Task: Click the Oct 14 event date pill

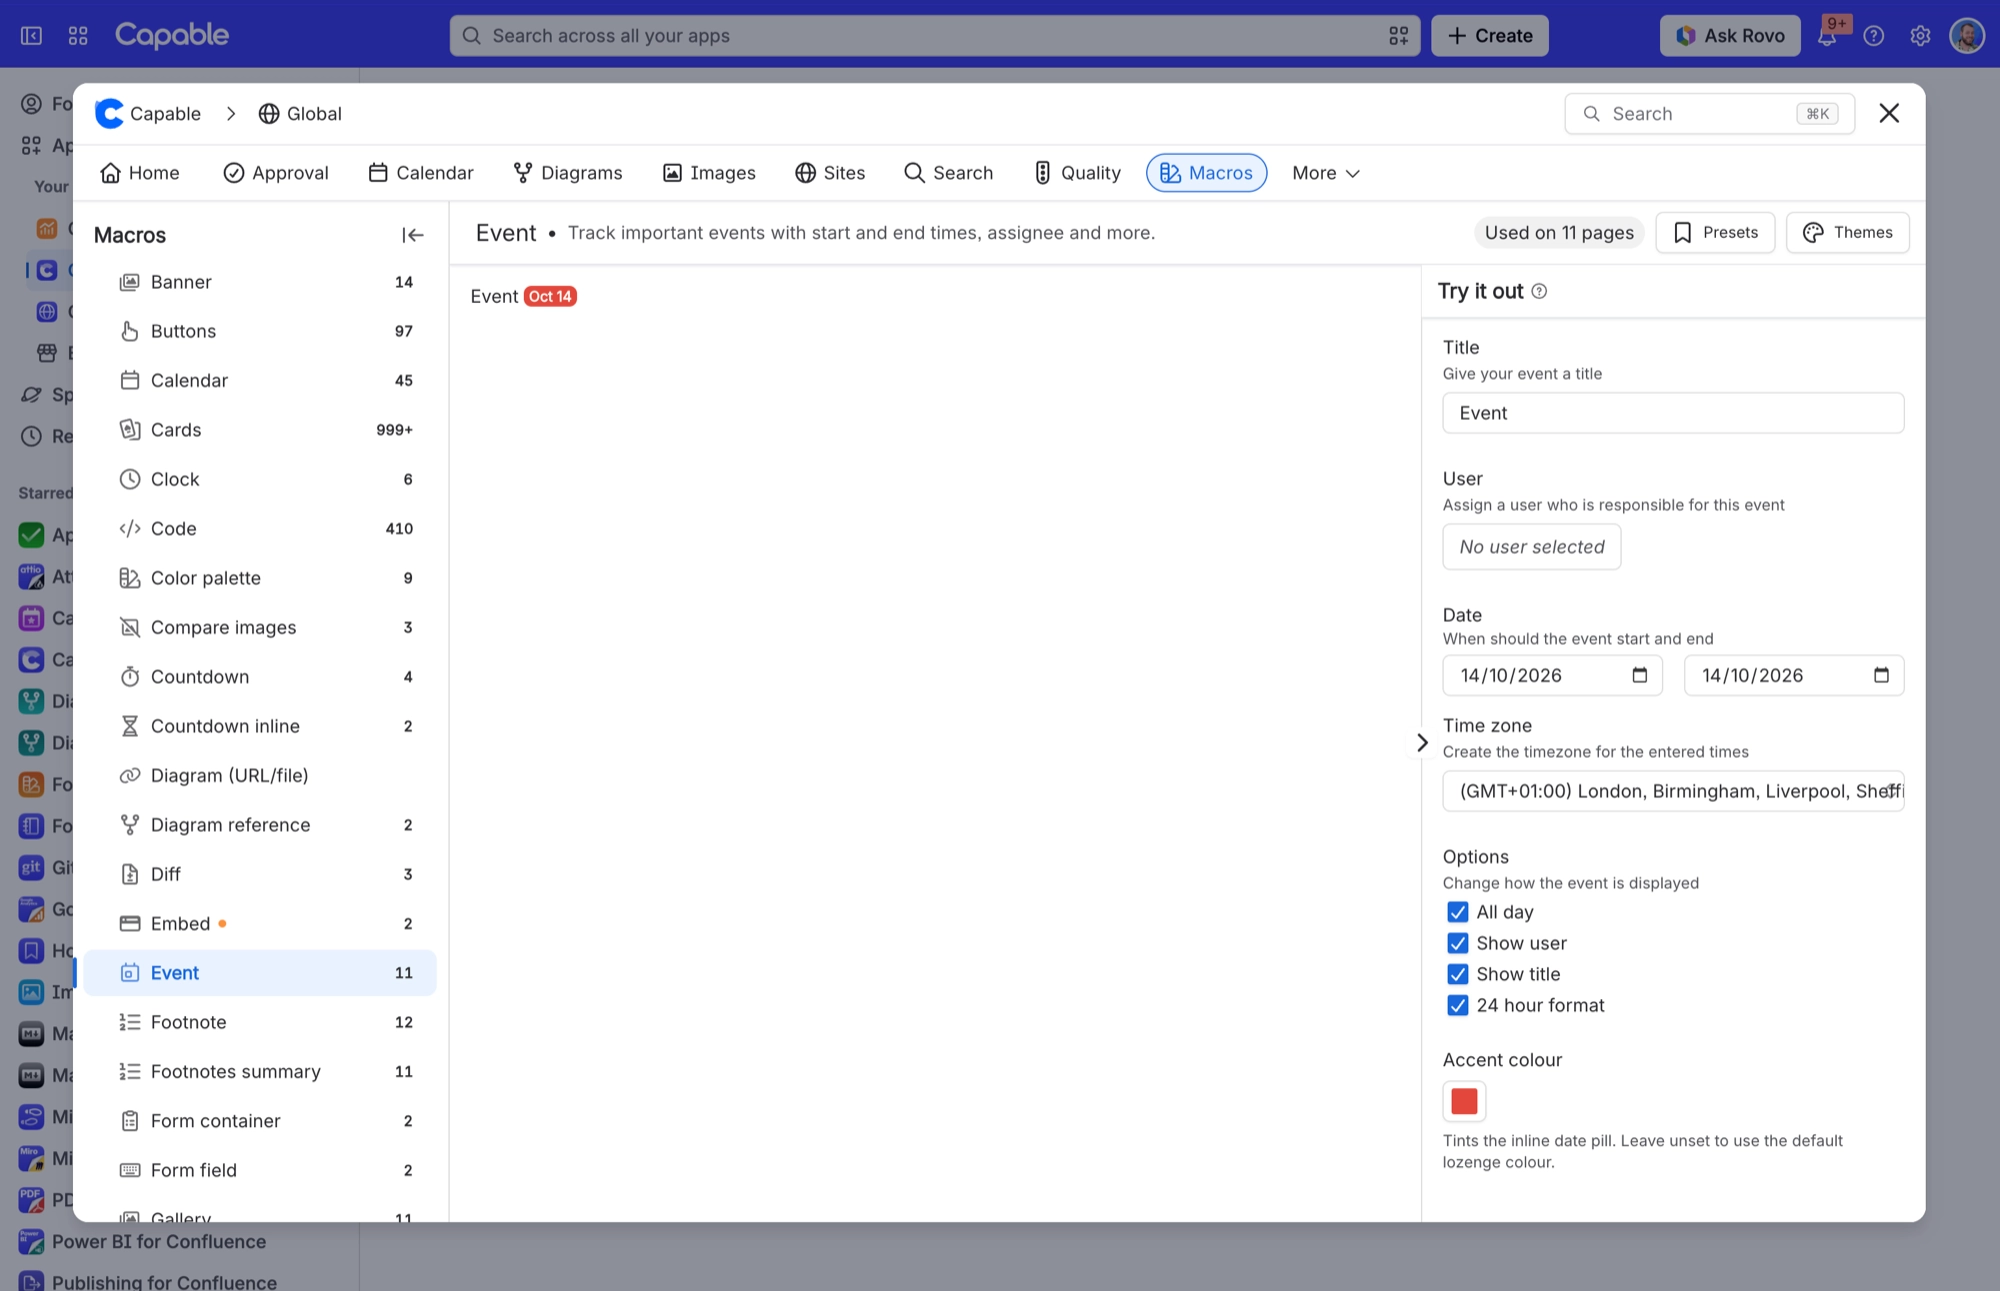Action: point(550,296)
